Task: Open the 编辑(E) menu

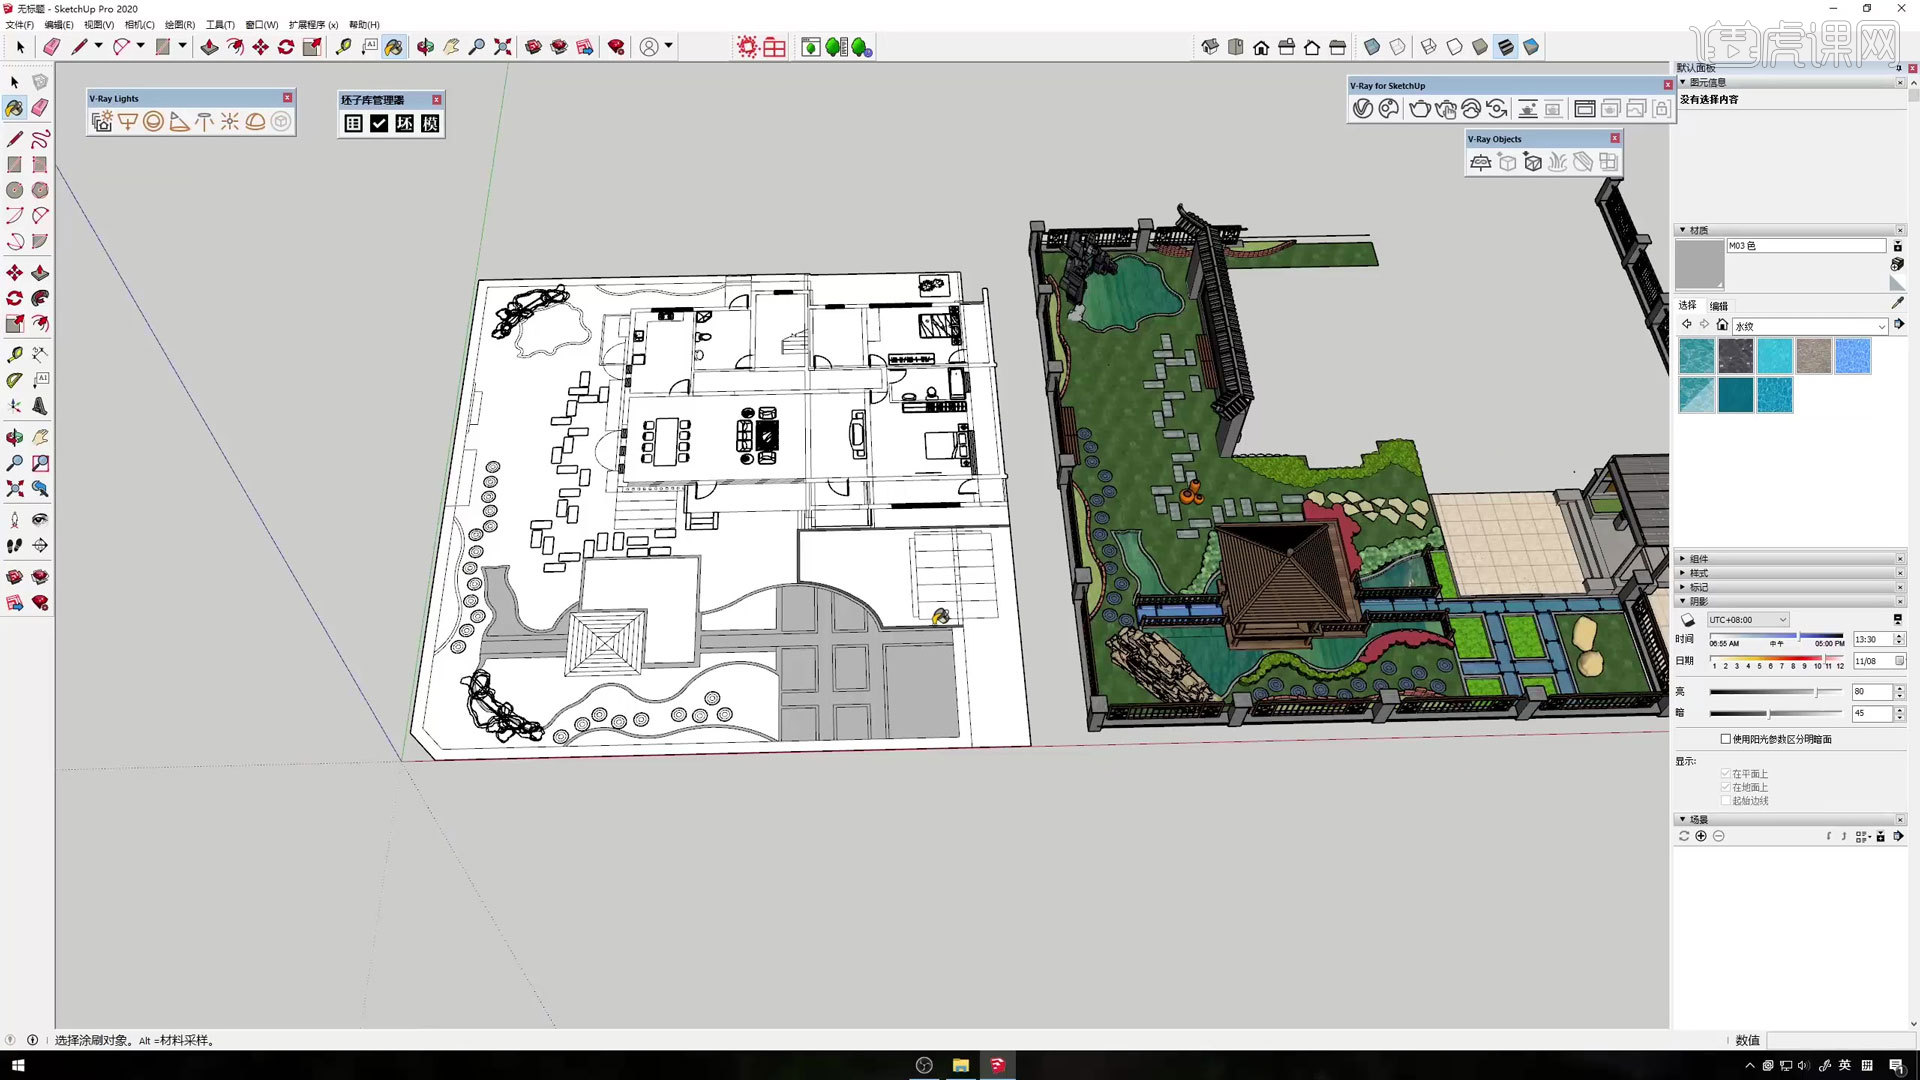Action: (59, 25)
